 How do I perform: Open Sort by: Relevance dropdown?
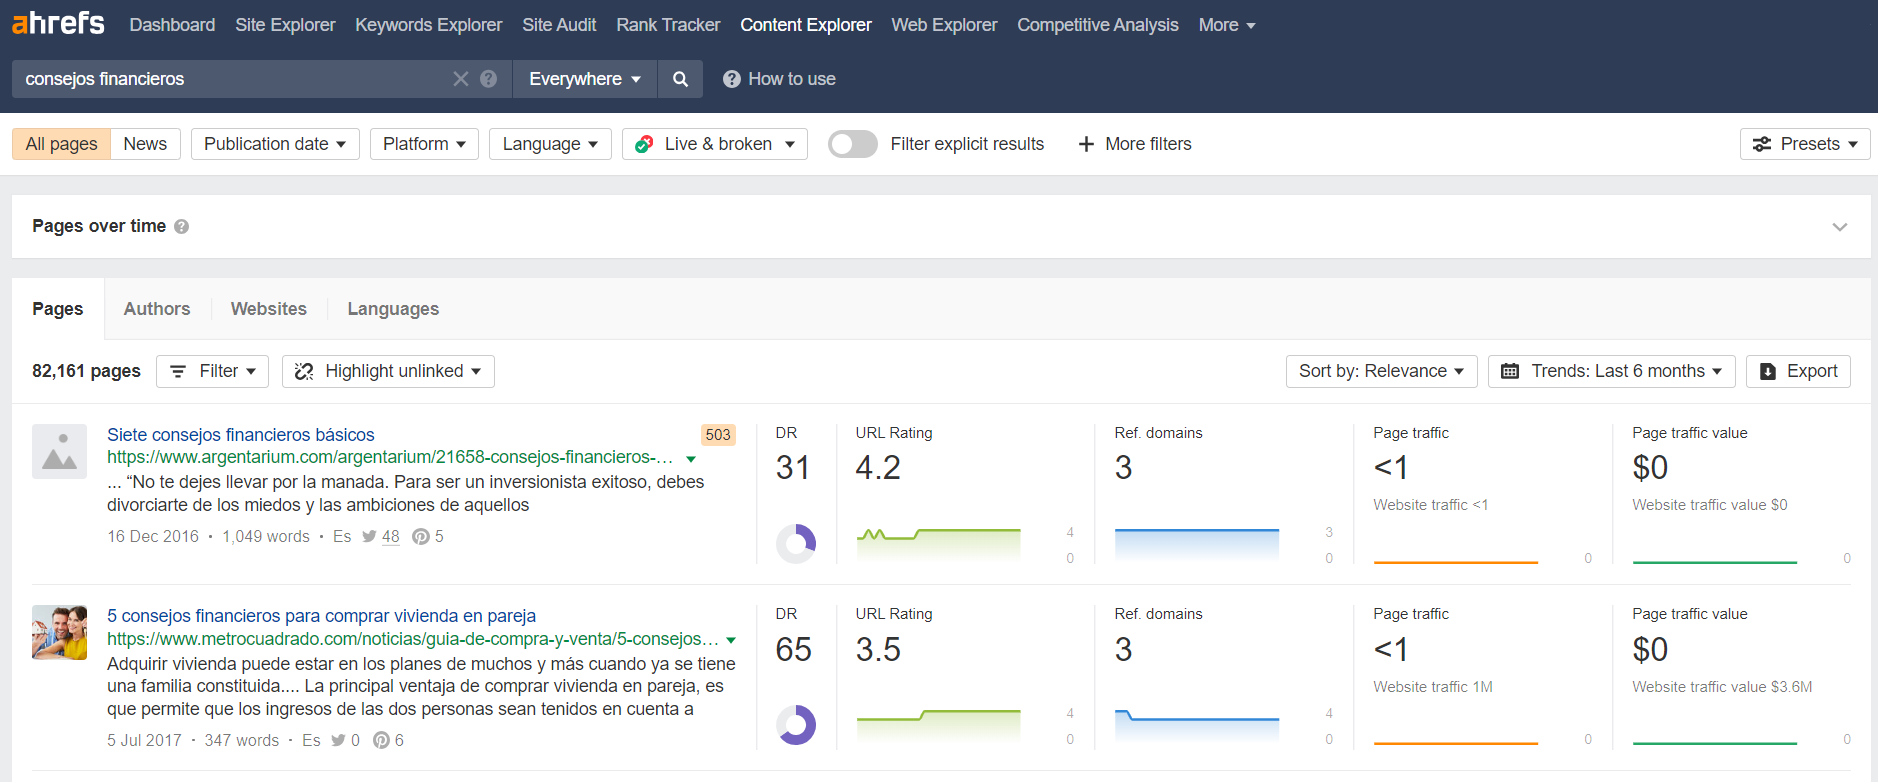(1382, 371)
